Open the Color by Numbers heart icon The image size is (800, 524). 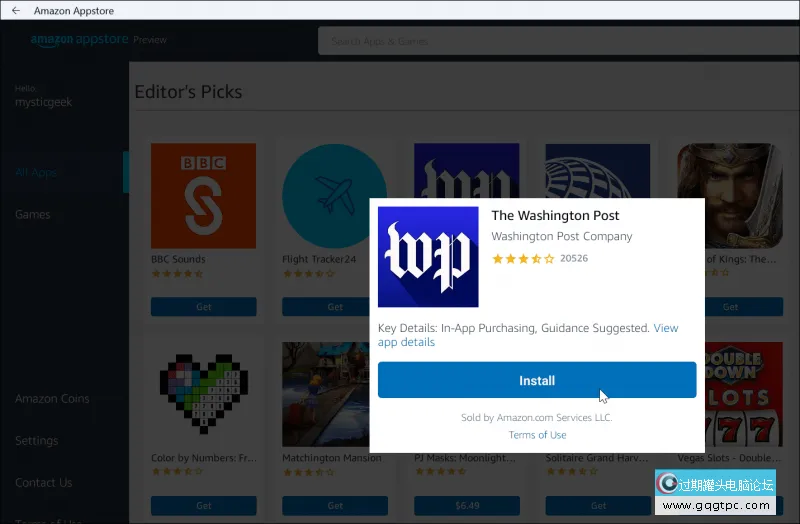point(203,394)
